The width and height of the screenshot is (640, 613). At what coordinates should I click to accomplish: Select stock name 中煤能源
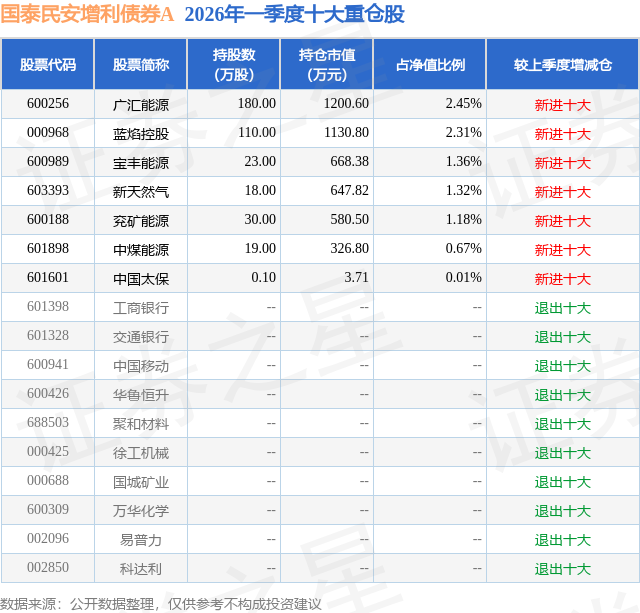pos(141,250)
